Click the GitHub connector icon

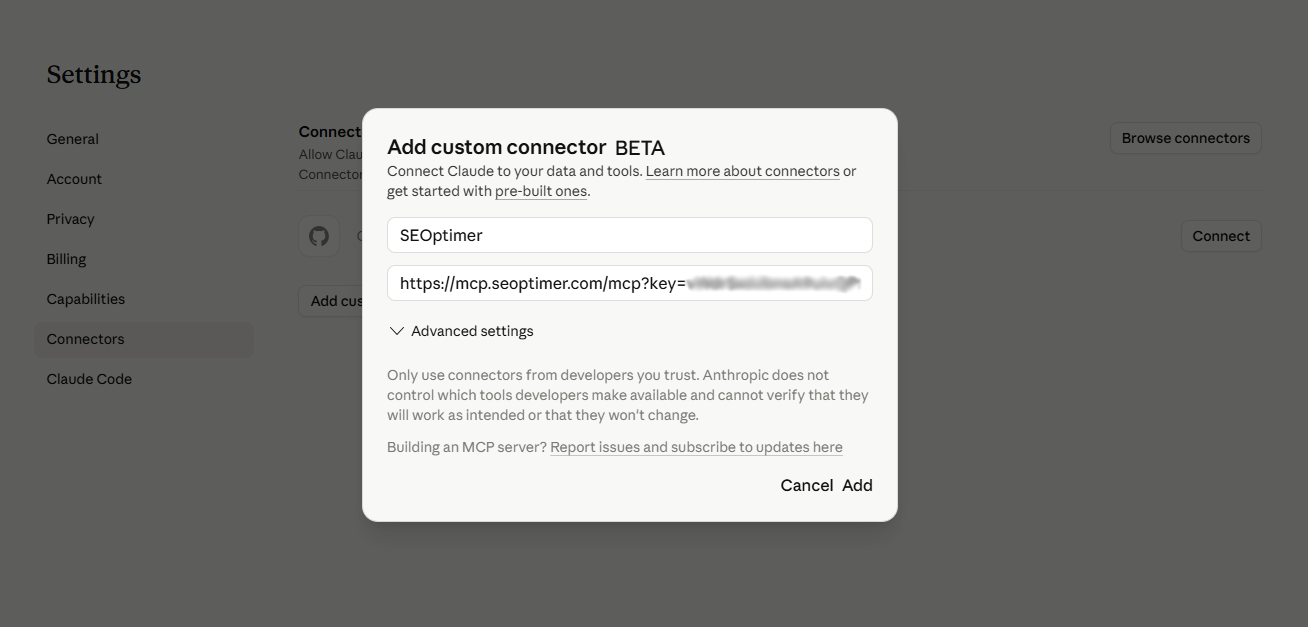(318, 236)
